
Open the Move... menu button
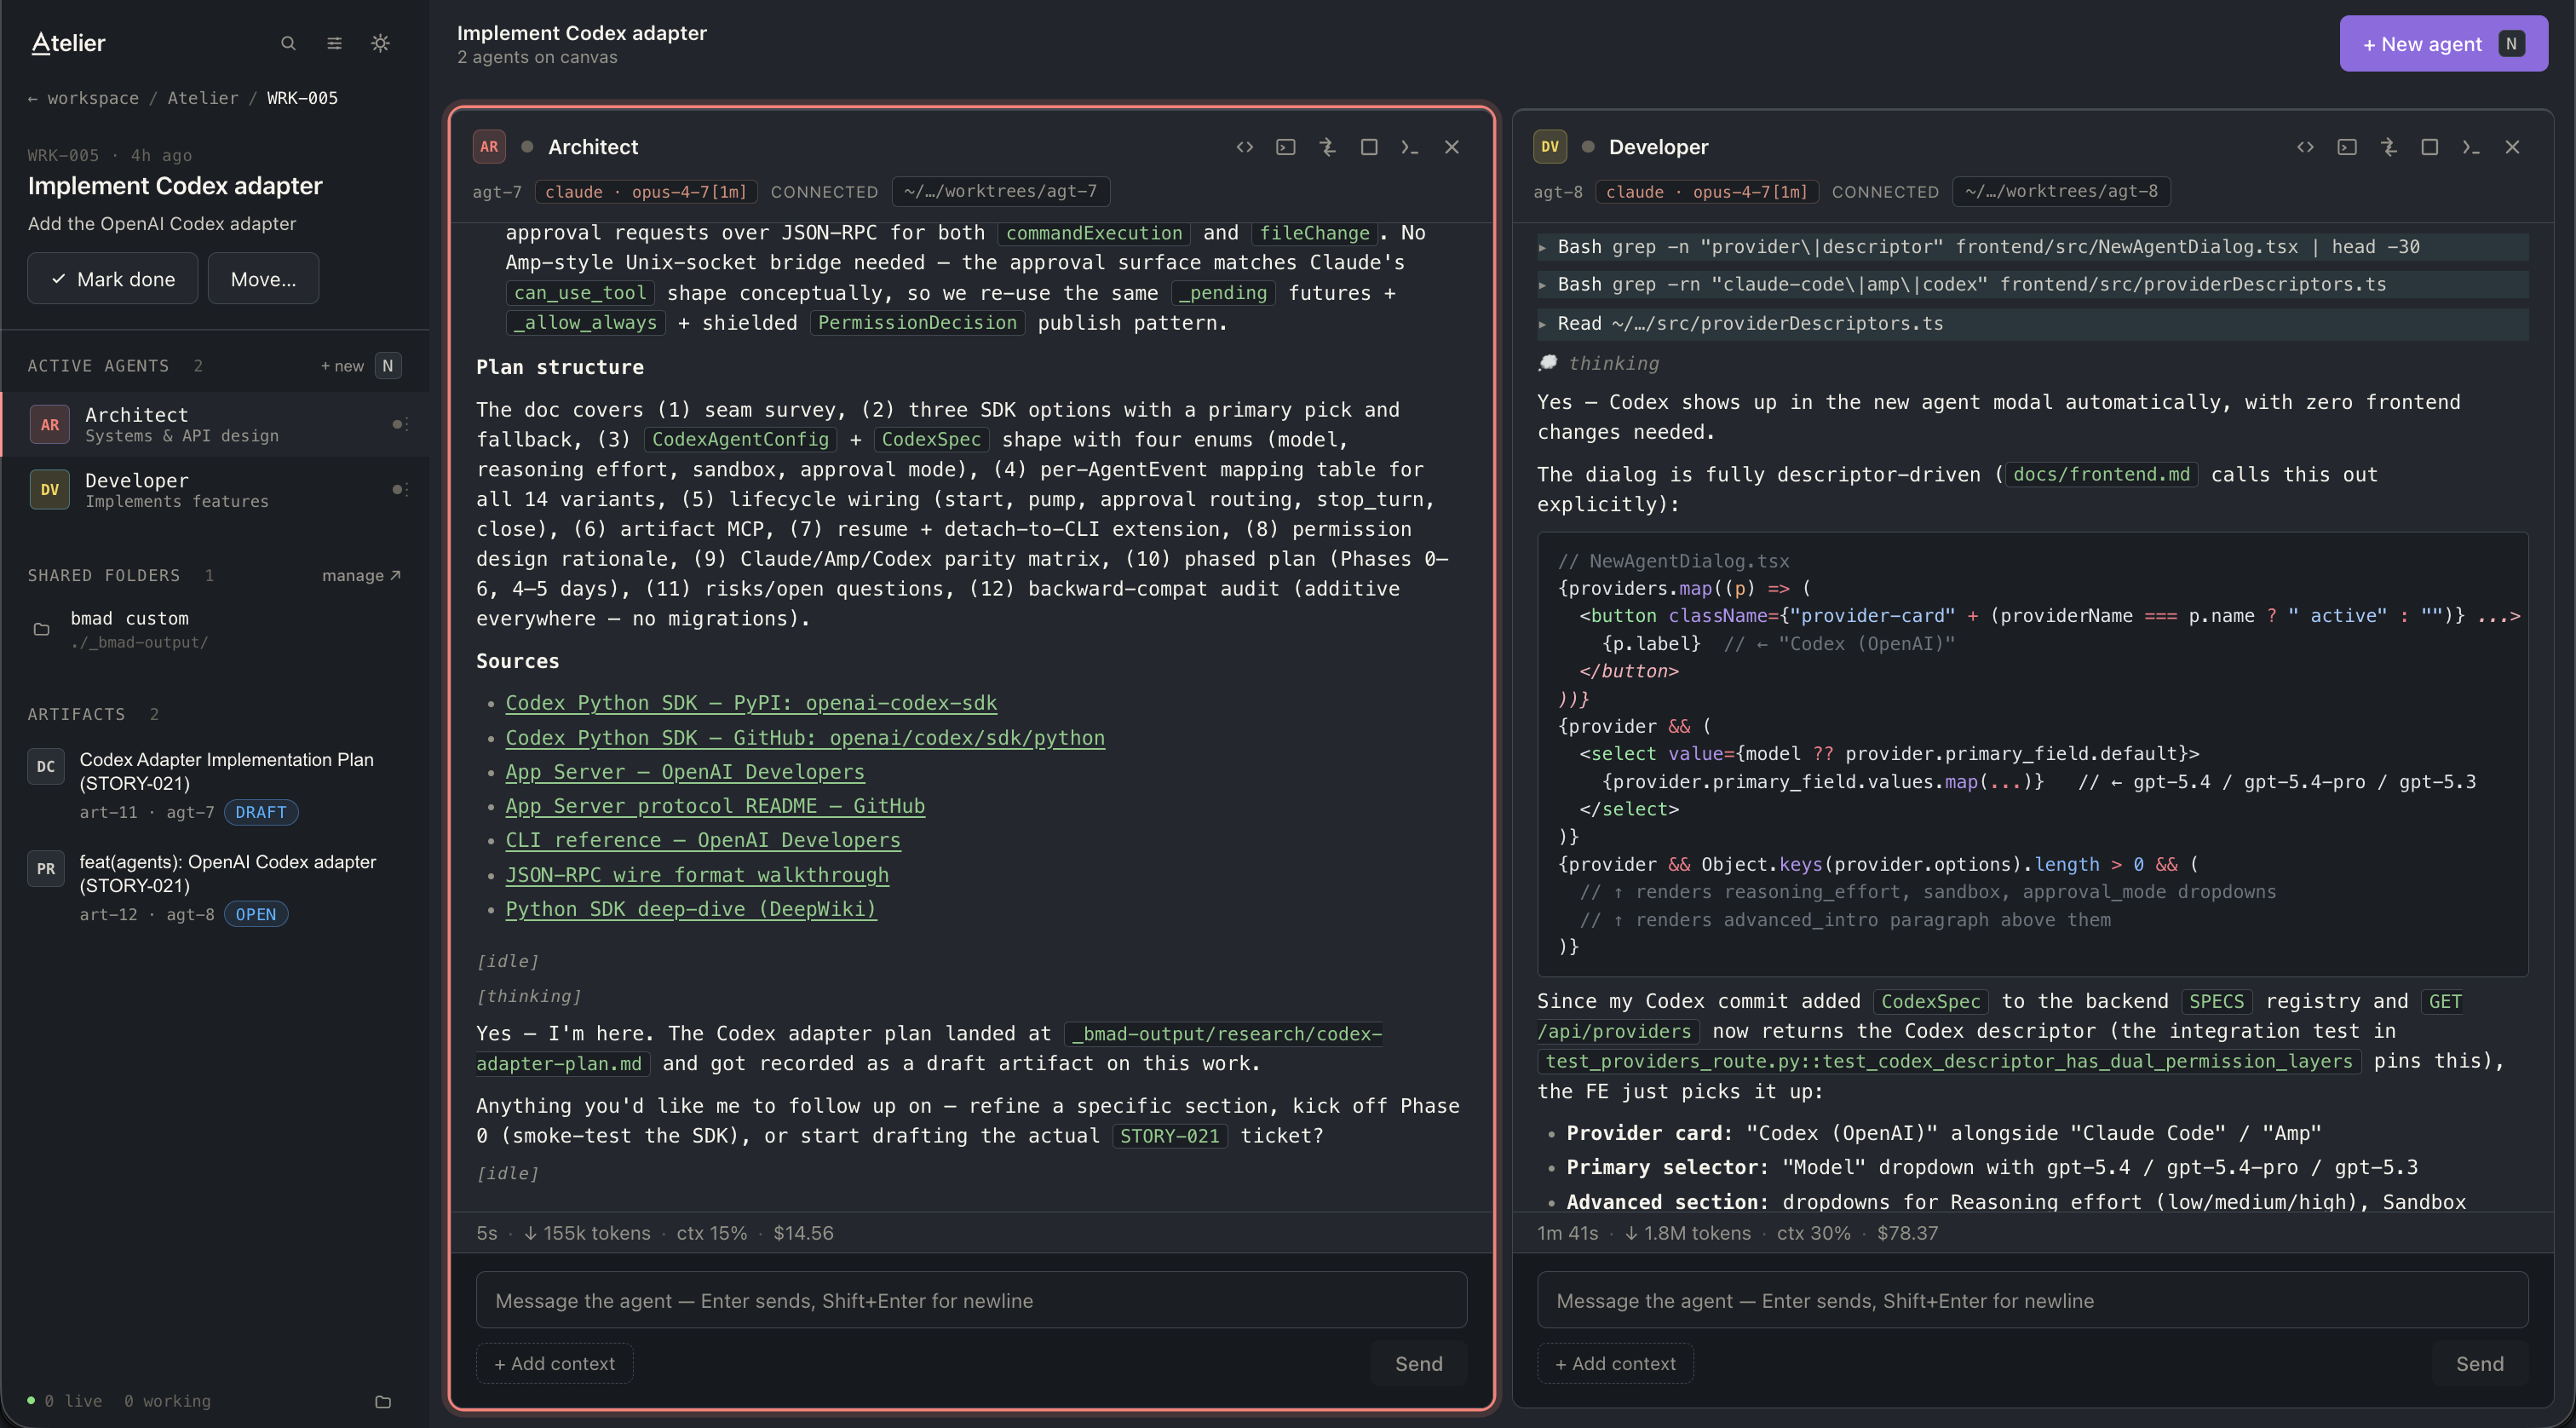pyautogui.click(x=263, y=279)
